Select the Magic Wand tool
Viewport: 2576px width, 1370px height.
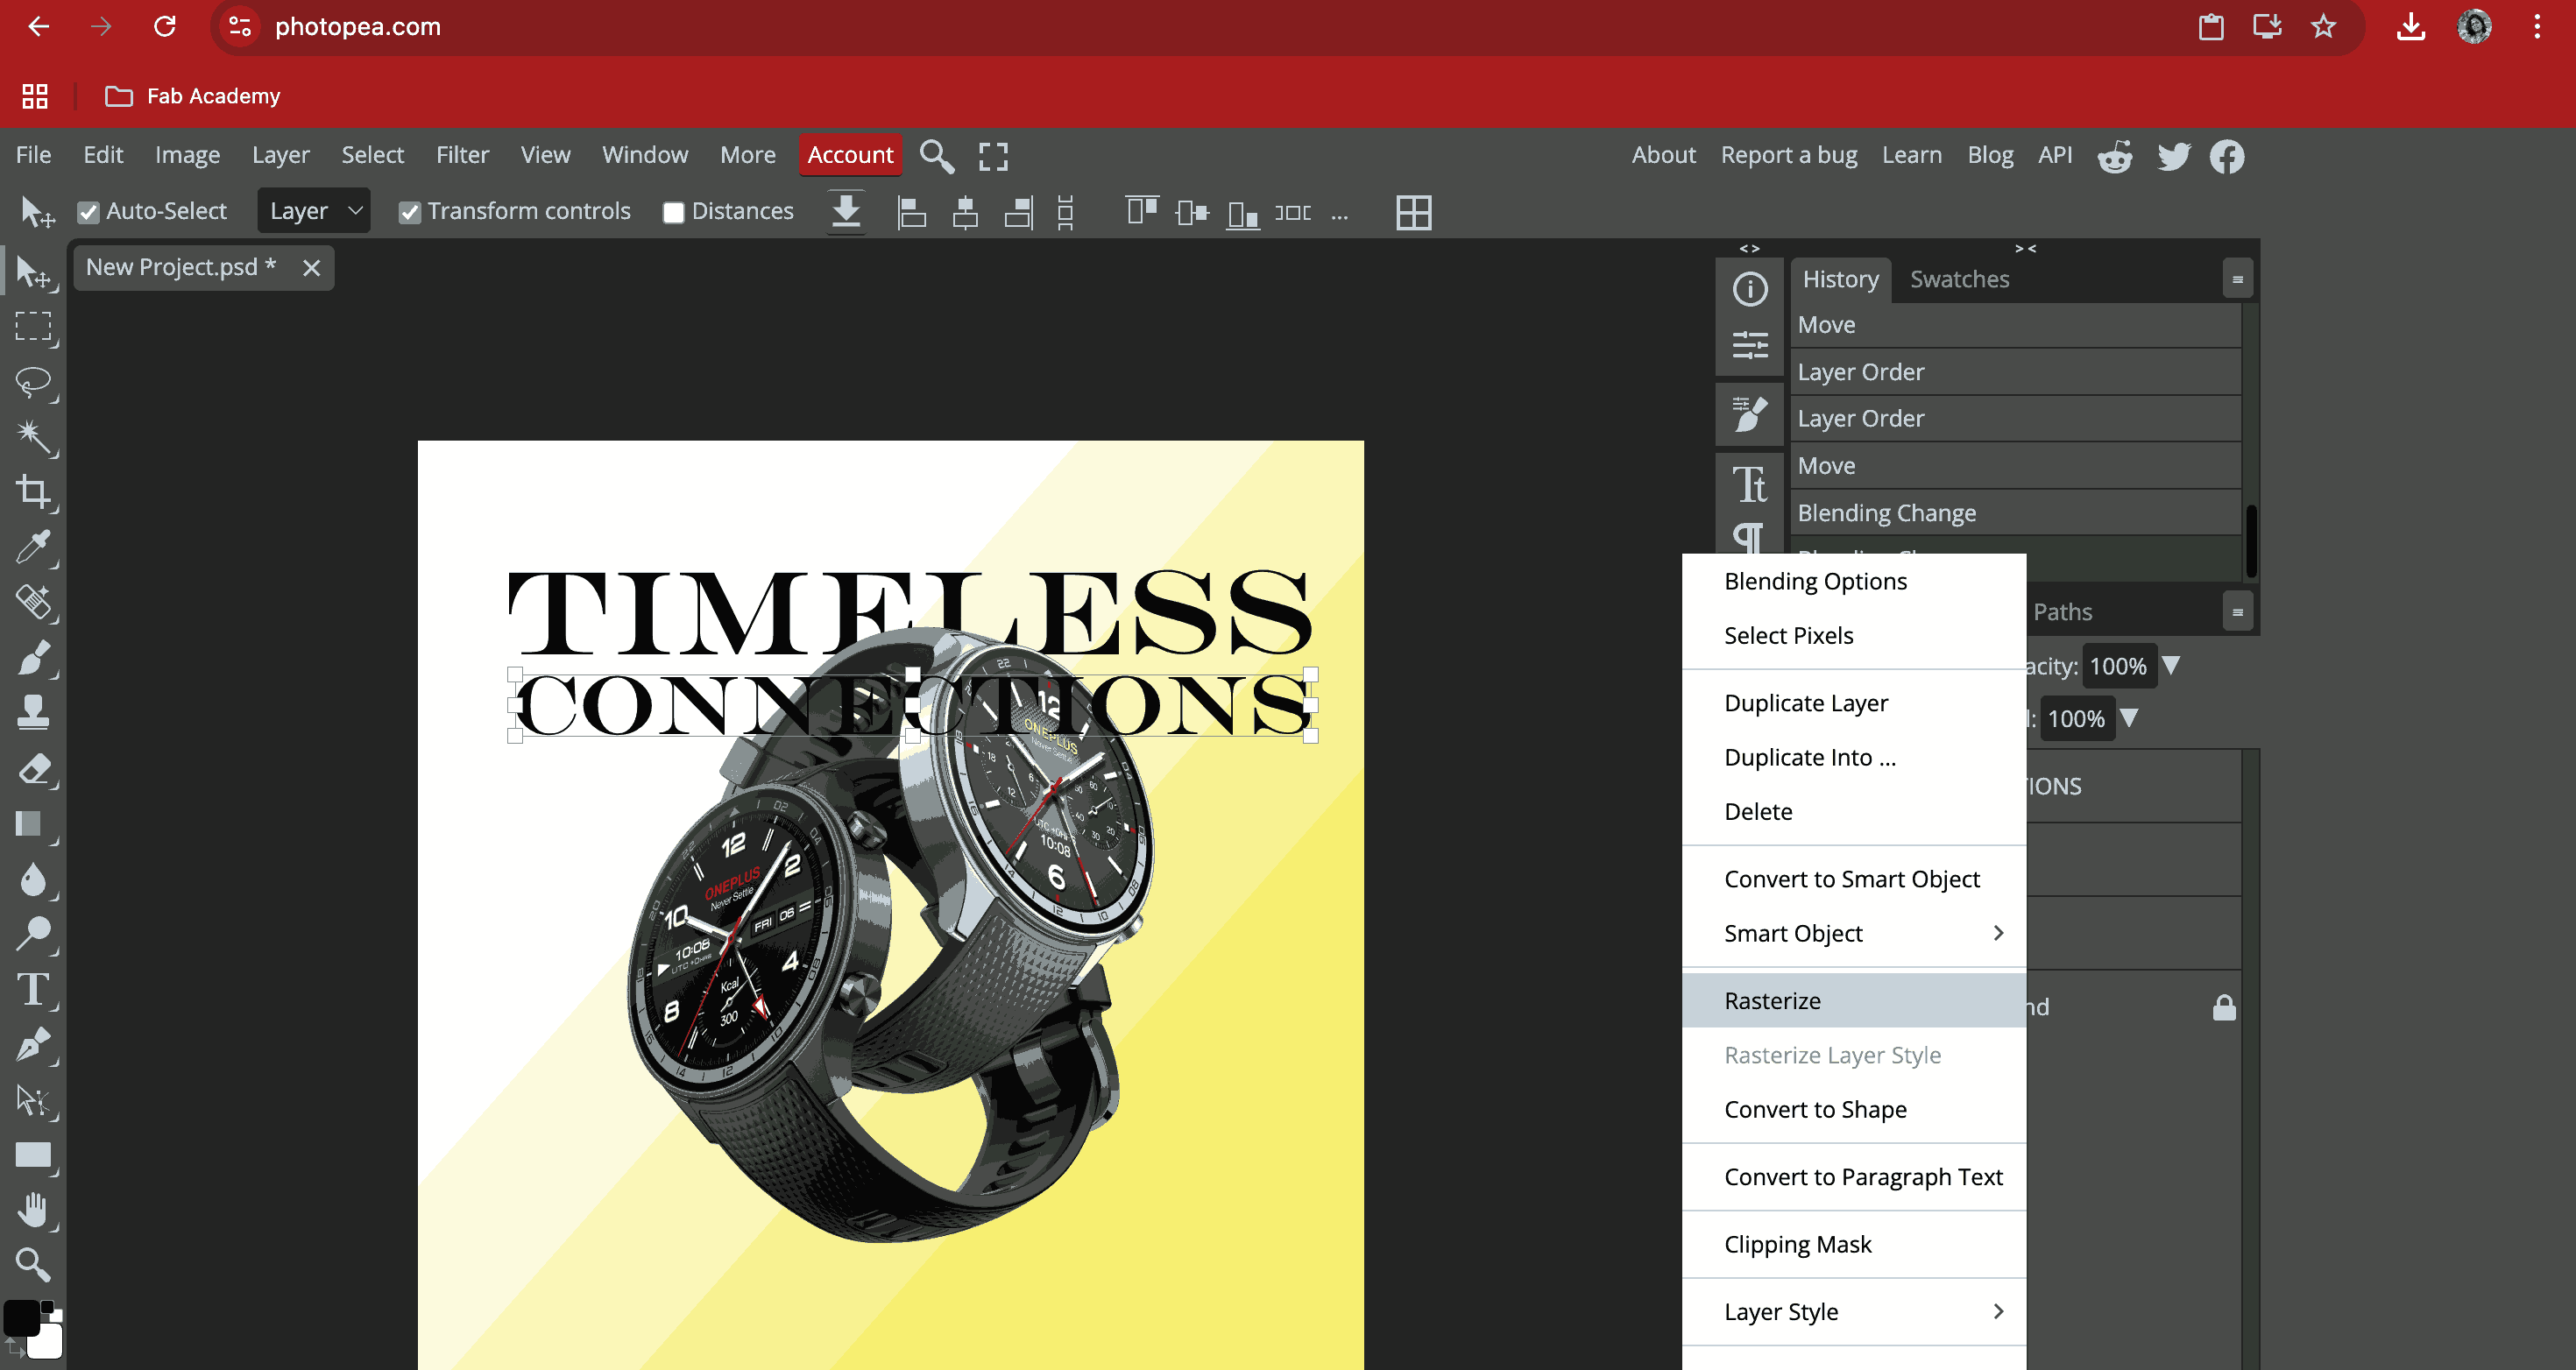coord(33,437)
